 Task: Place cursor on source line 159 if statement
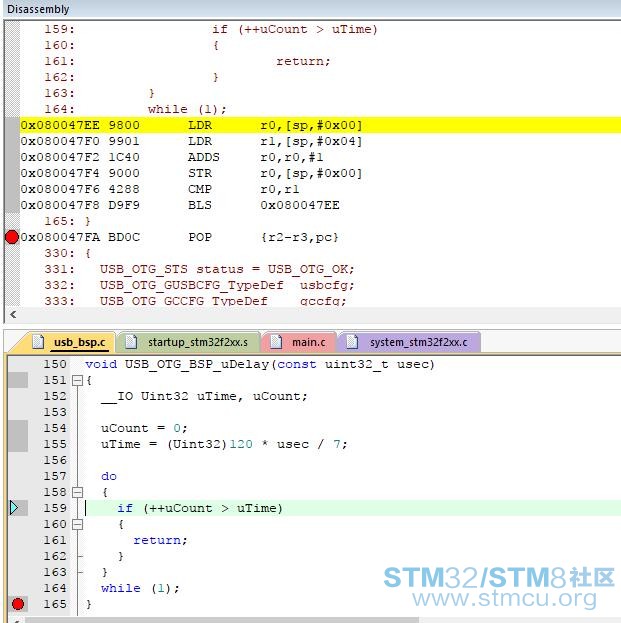point(200,508)
